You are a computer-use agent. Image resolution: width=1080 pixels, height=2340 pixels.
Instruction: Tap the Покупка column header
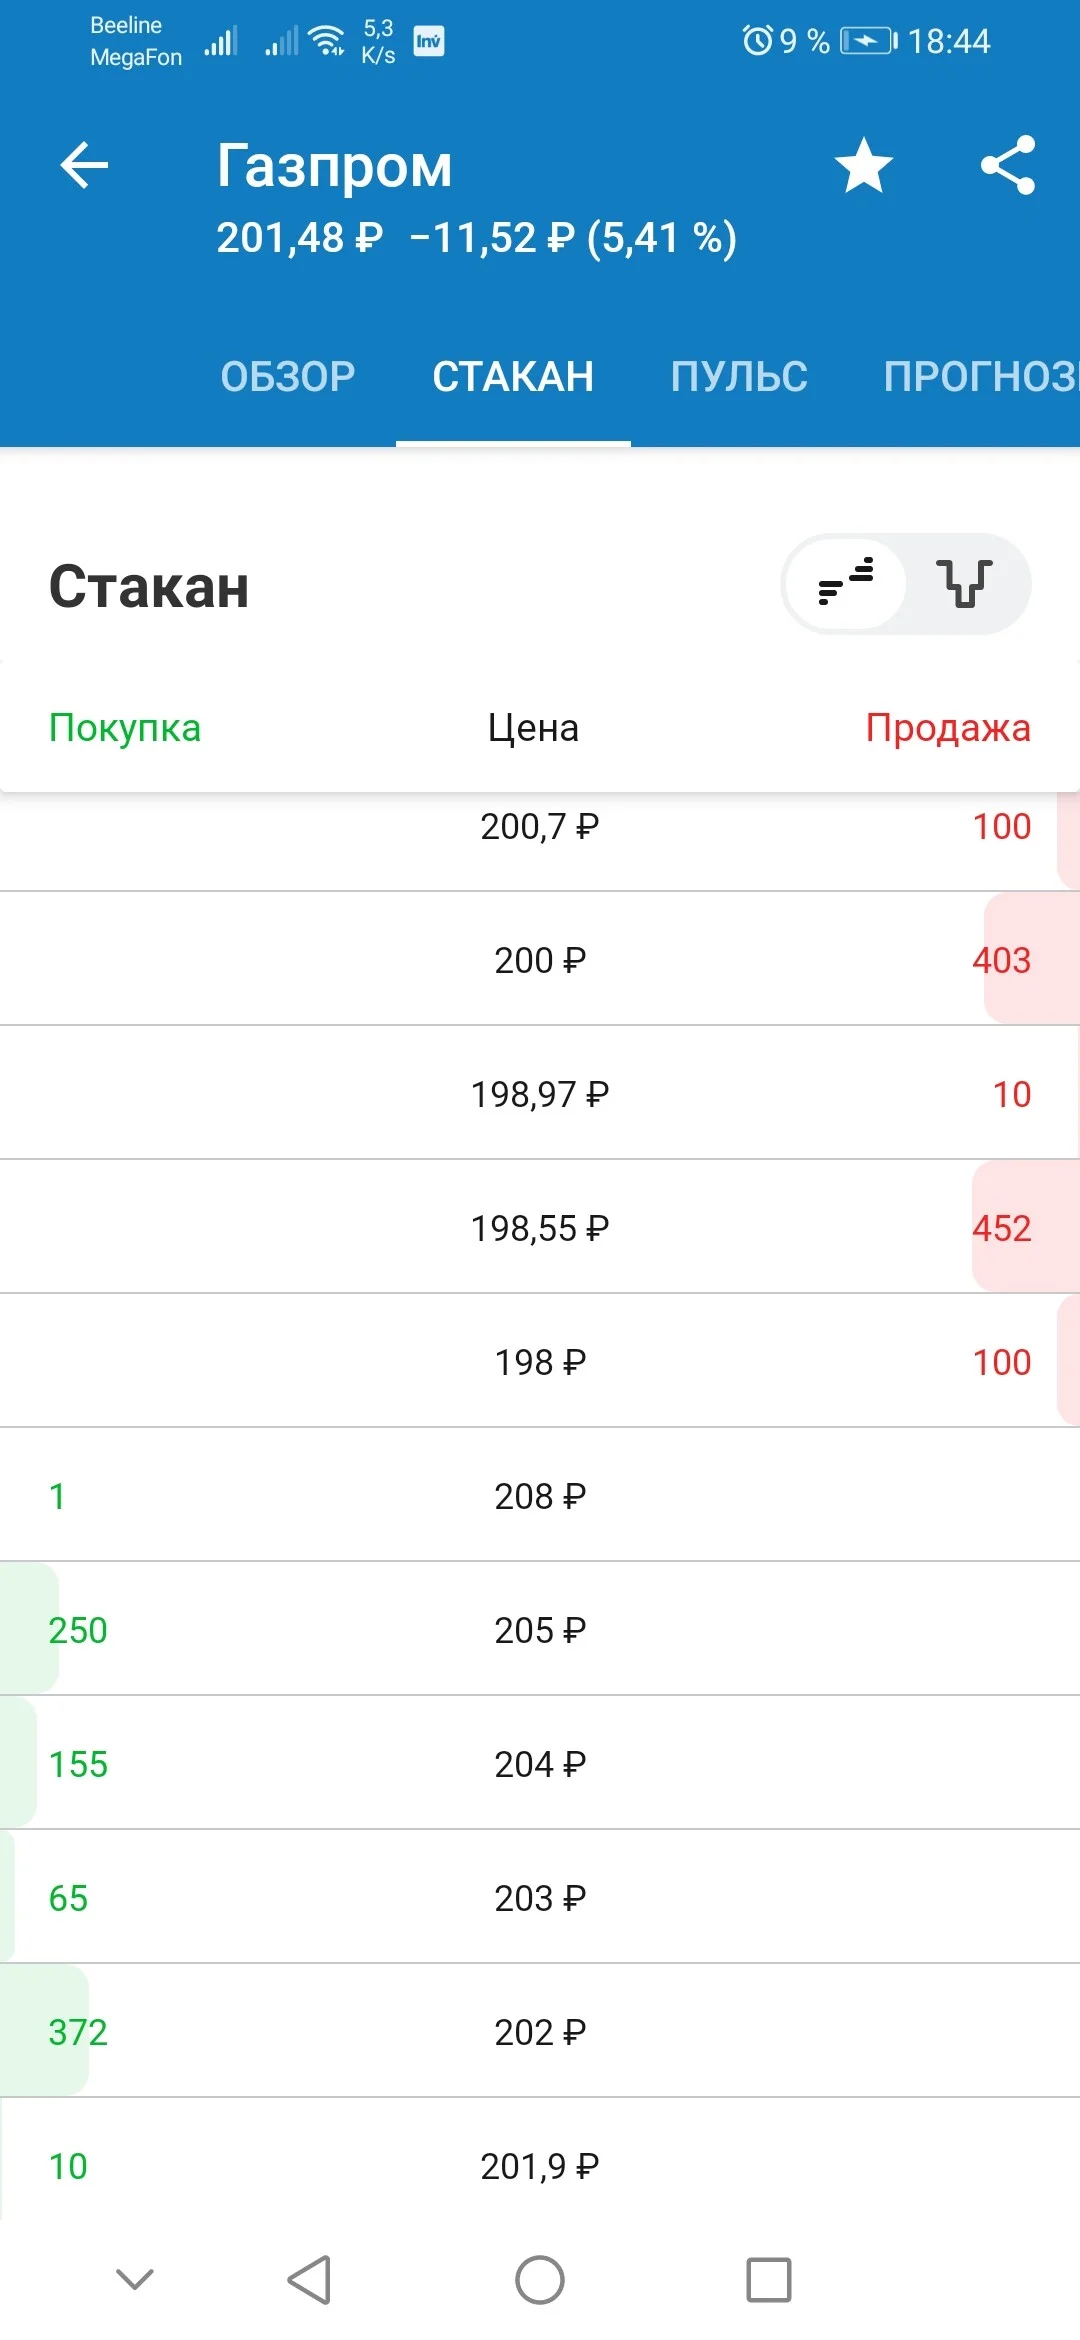tap(125, 728)
